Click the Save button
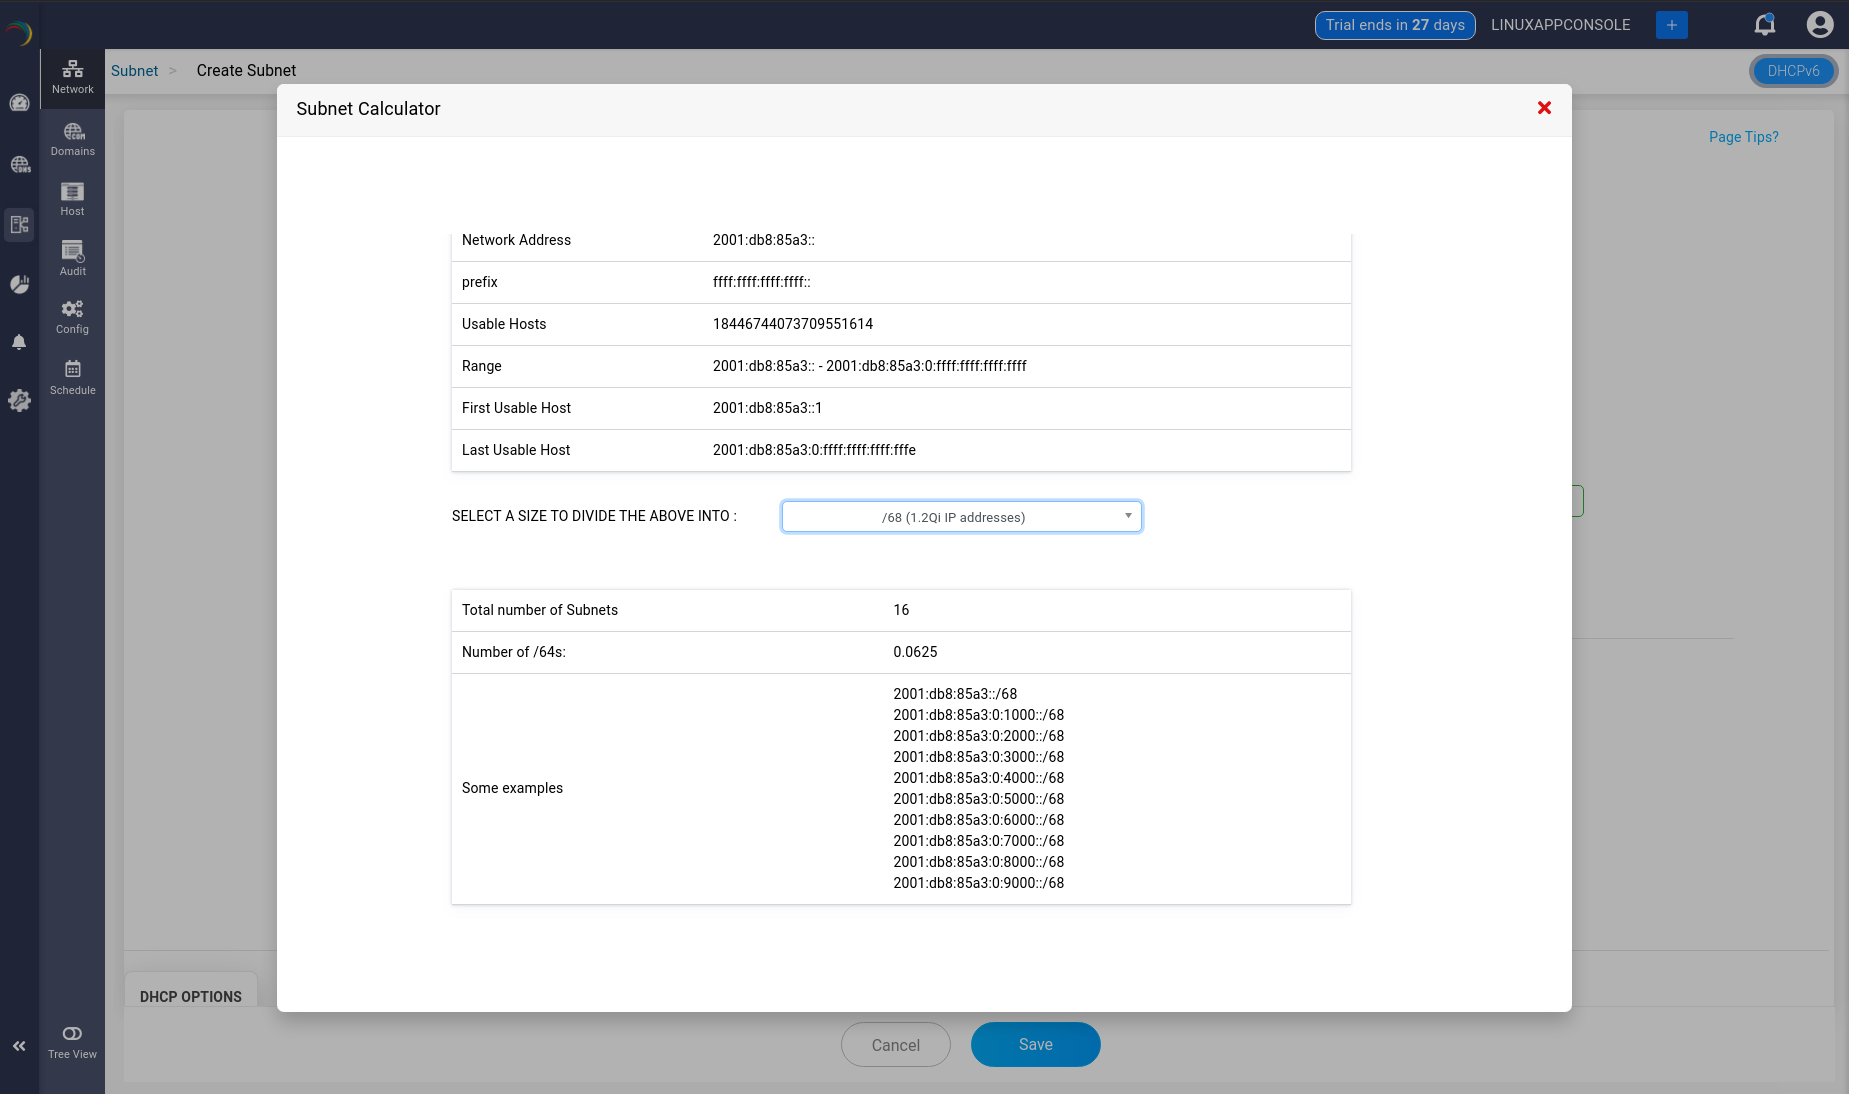Image resolution: width=1849 pixels, height=1094 pixels. 1035,1044
